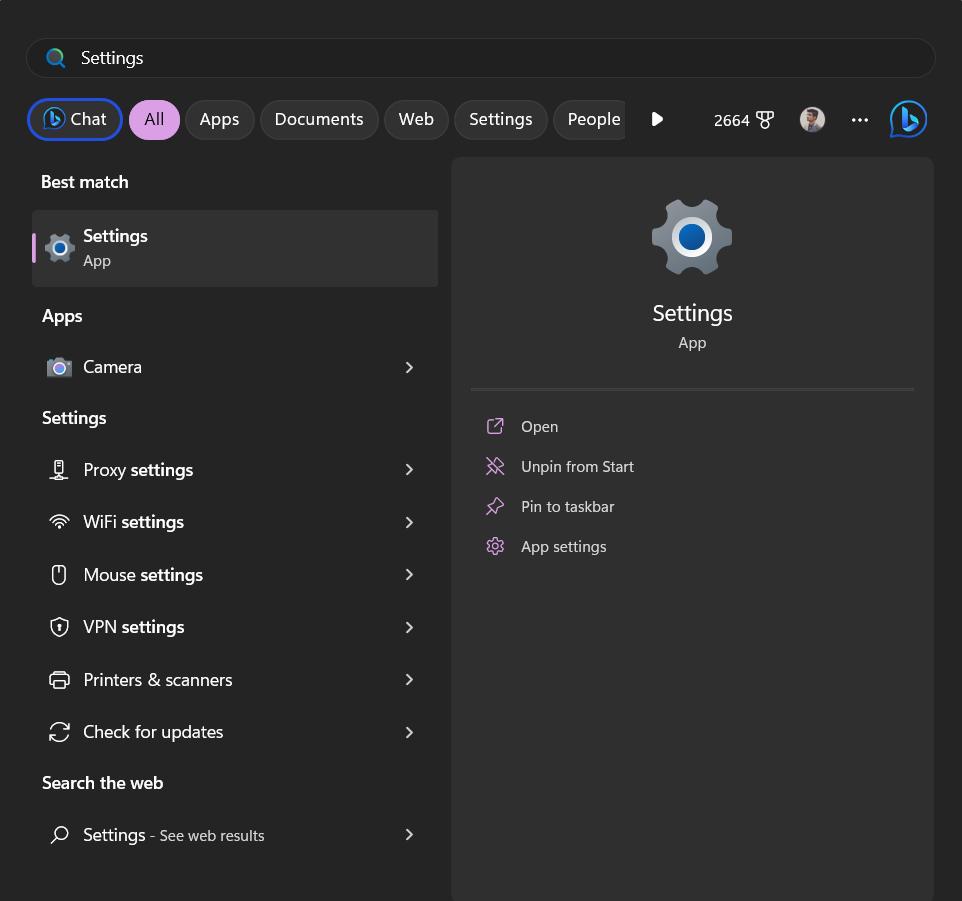Click the App settings gear icon

(495, 546)
